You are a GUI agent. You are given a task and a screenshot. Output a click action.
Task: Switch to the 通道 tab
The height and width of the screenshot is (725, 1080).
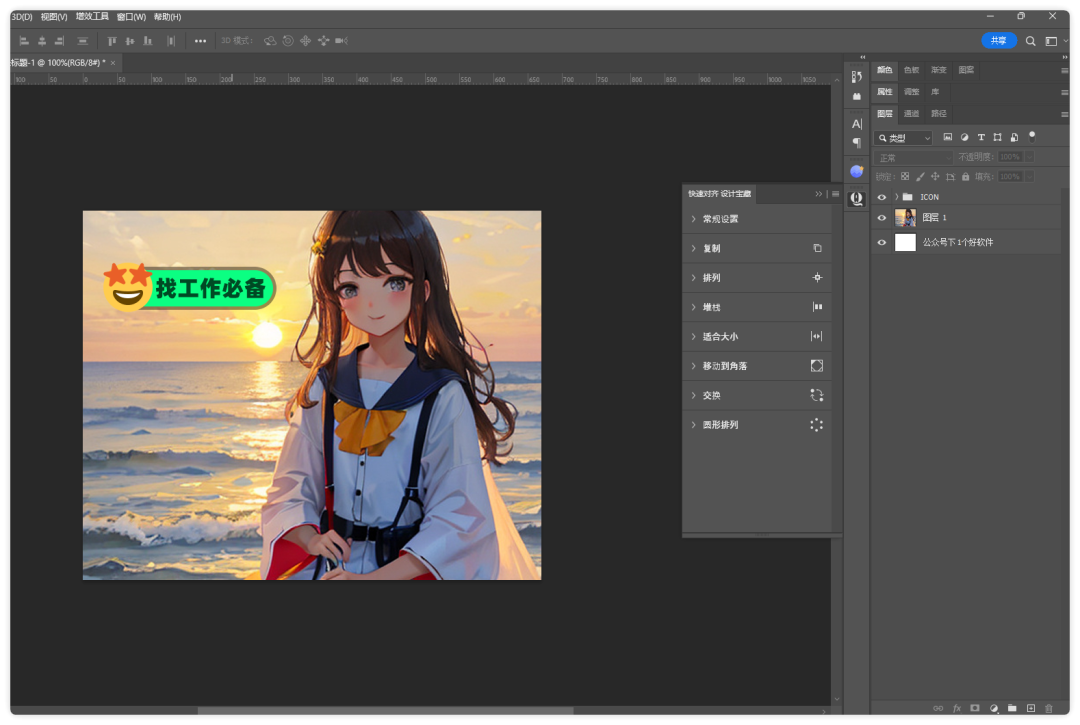[x=912, y=114]
